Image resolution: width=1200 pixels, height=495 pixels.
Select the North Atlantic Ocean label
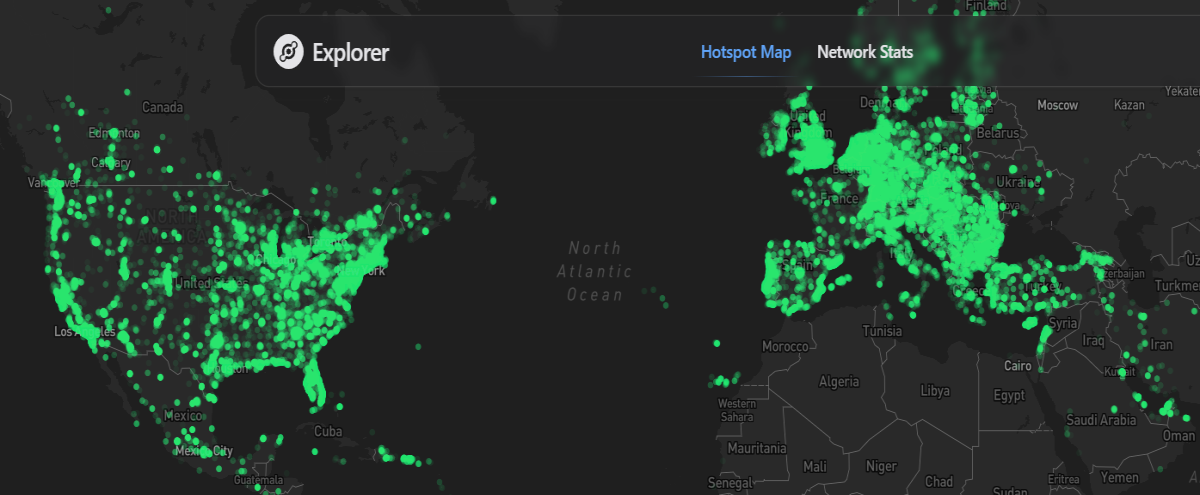[x=595, y=271]
